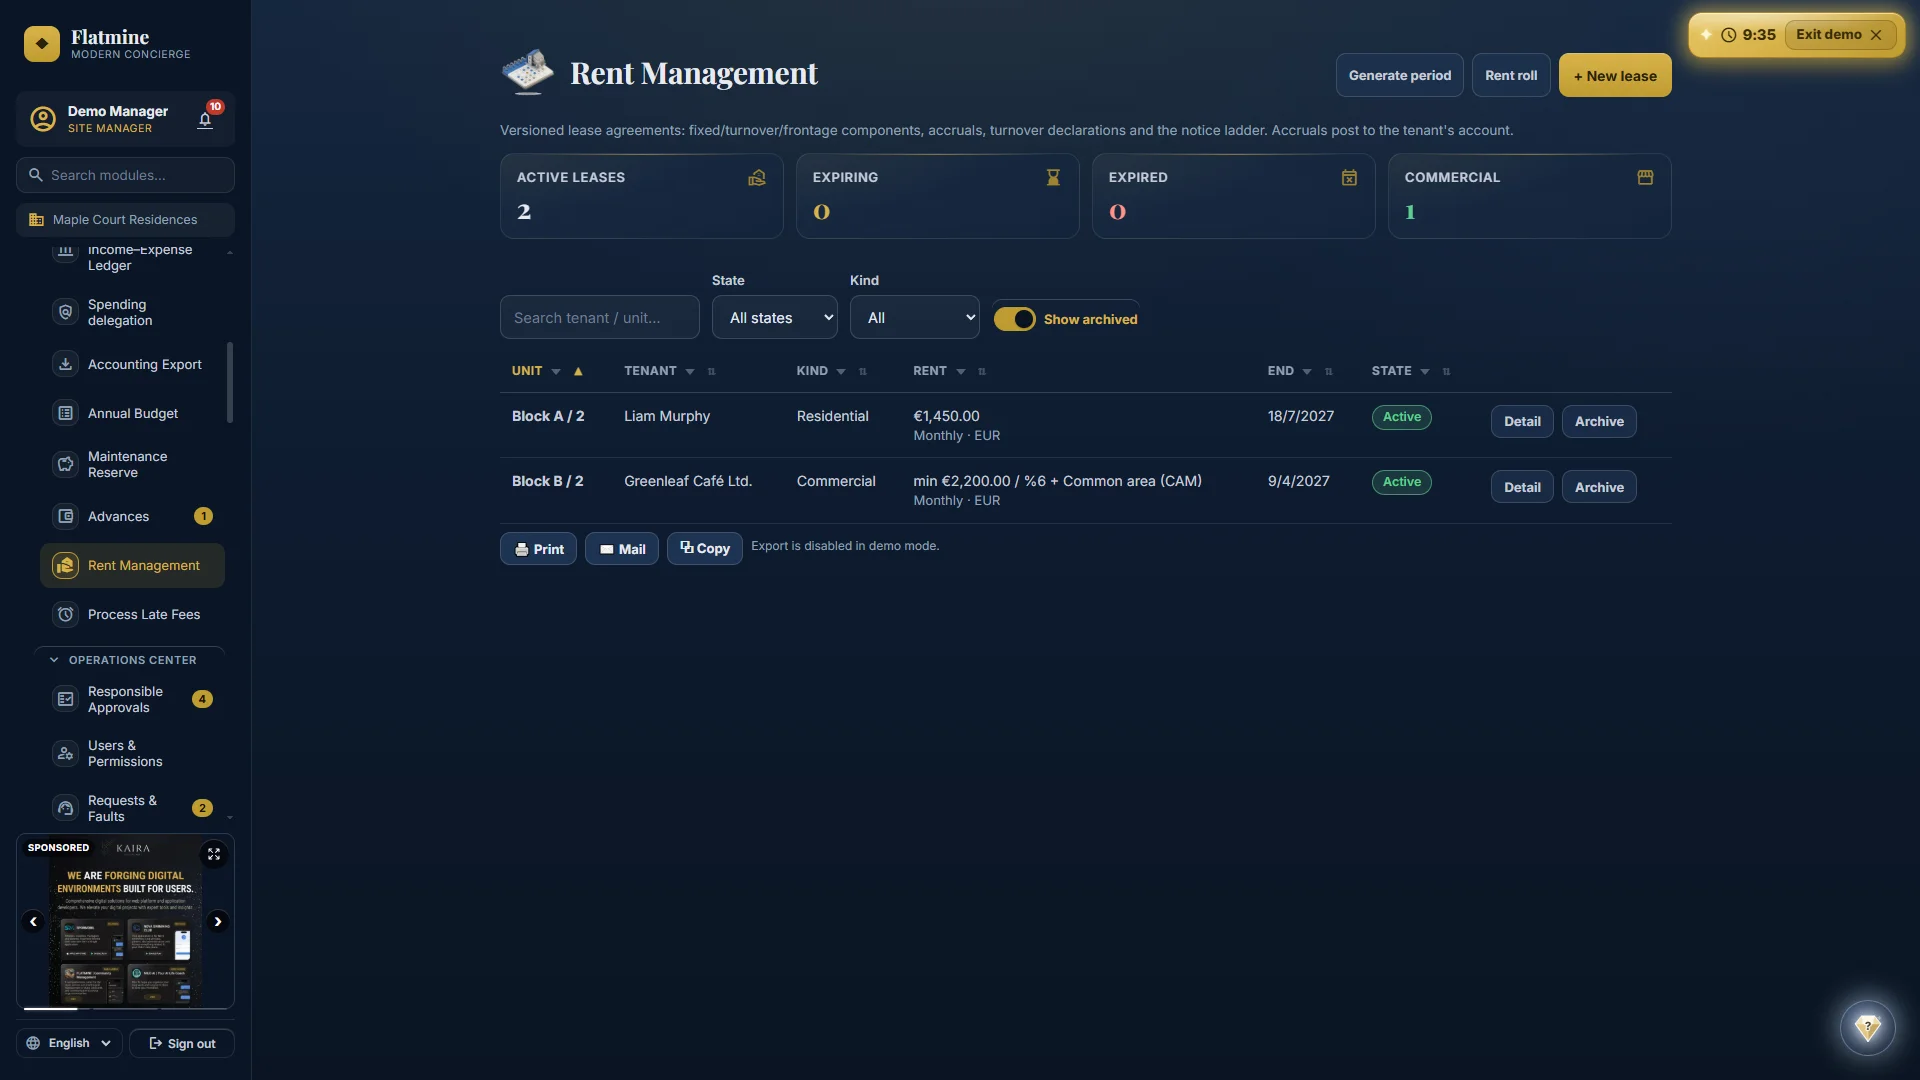Click the Demo Manager profile avatar
The width and height of the screenshot is (1920, 1080).
[x=42, y=119]
